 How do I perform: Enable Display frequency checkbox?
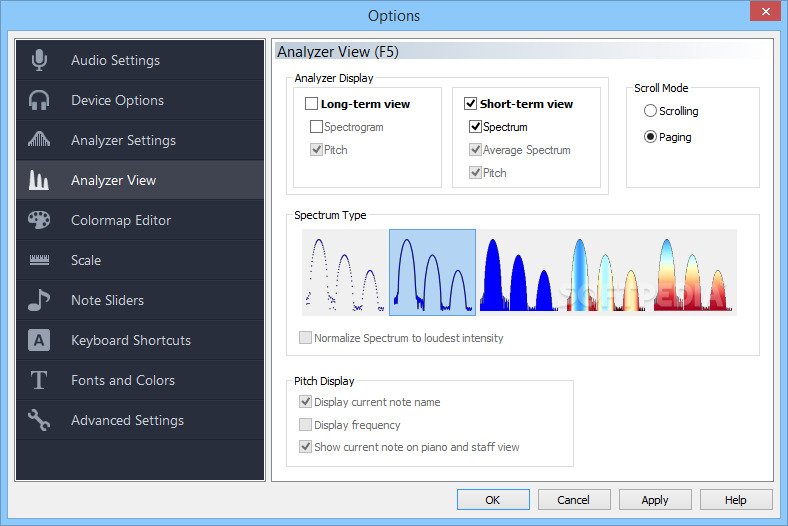[x=305, y=425]
